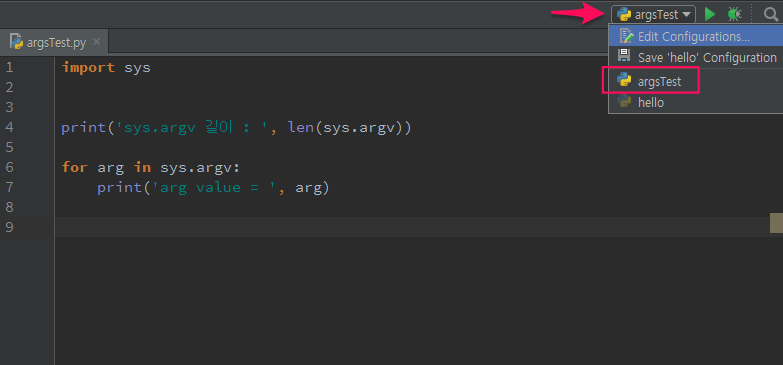Pick argsTest from configuration list
This screenshot has height=365, width=783.
tap(696, 81)
